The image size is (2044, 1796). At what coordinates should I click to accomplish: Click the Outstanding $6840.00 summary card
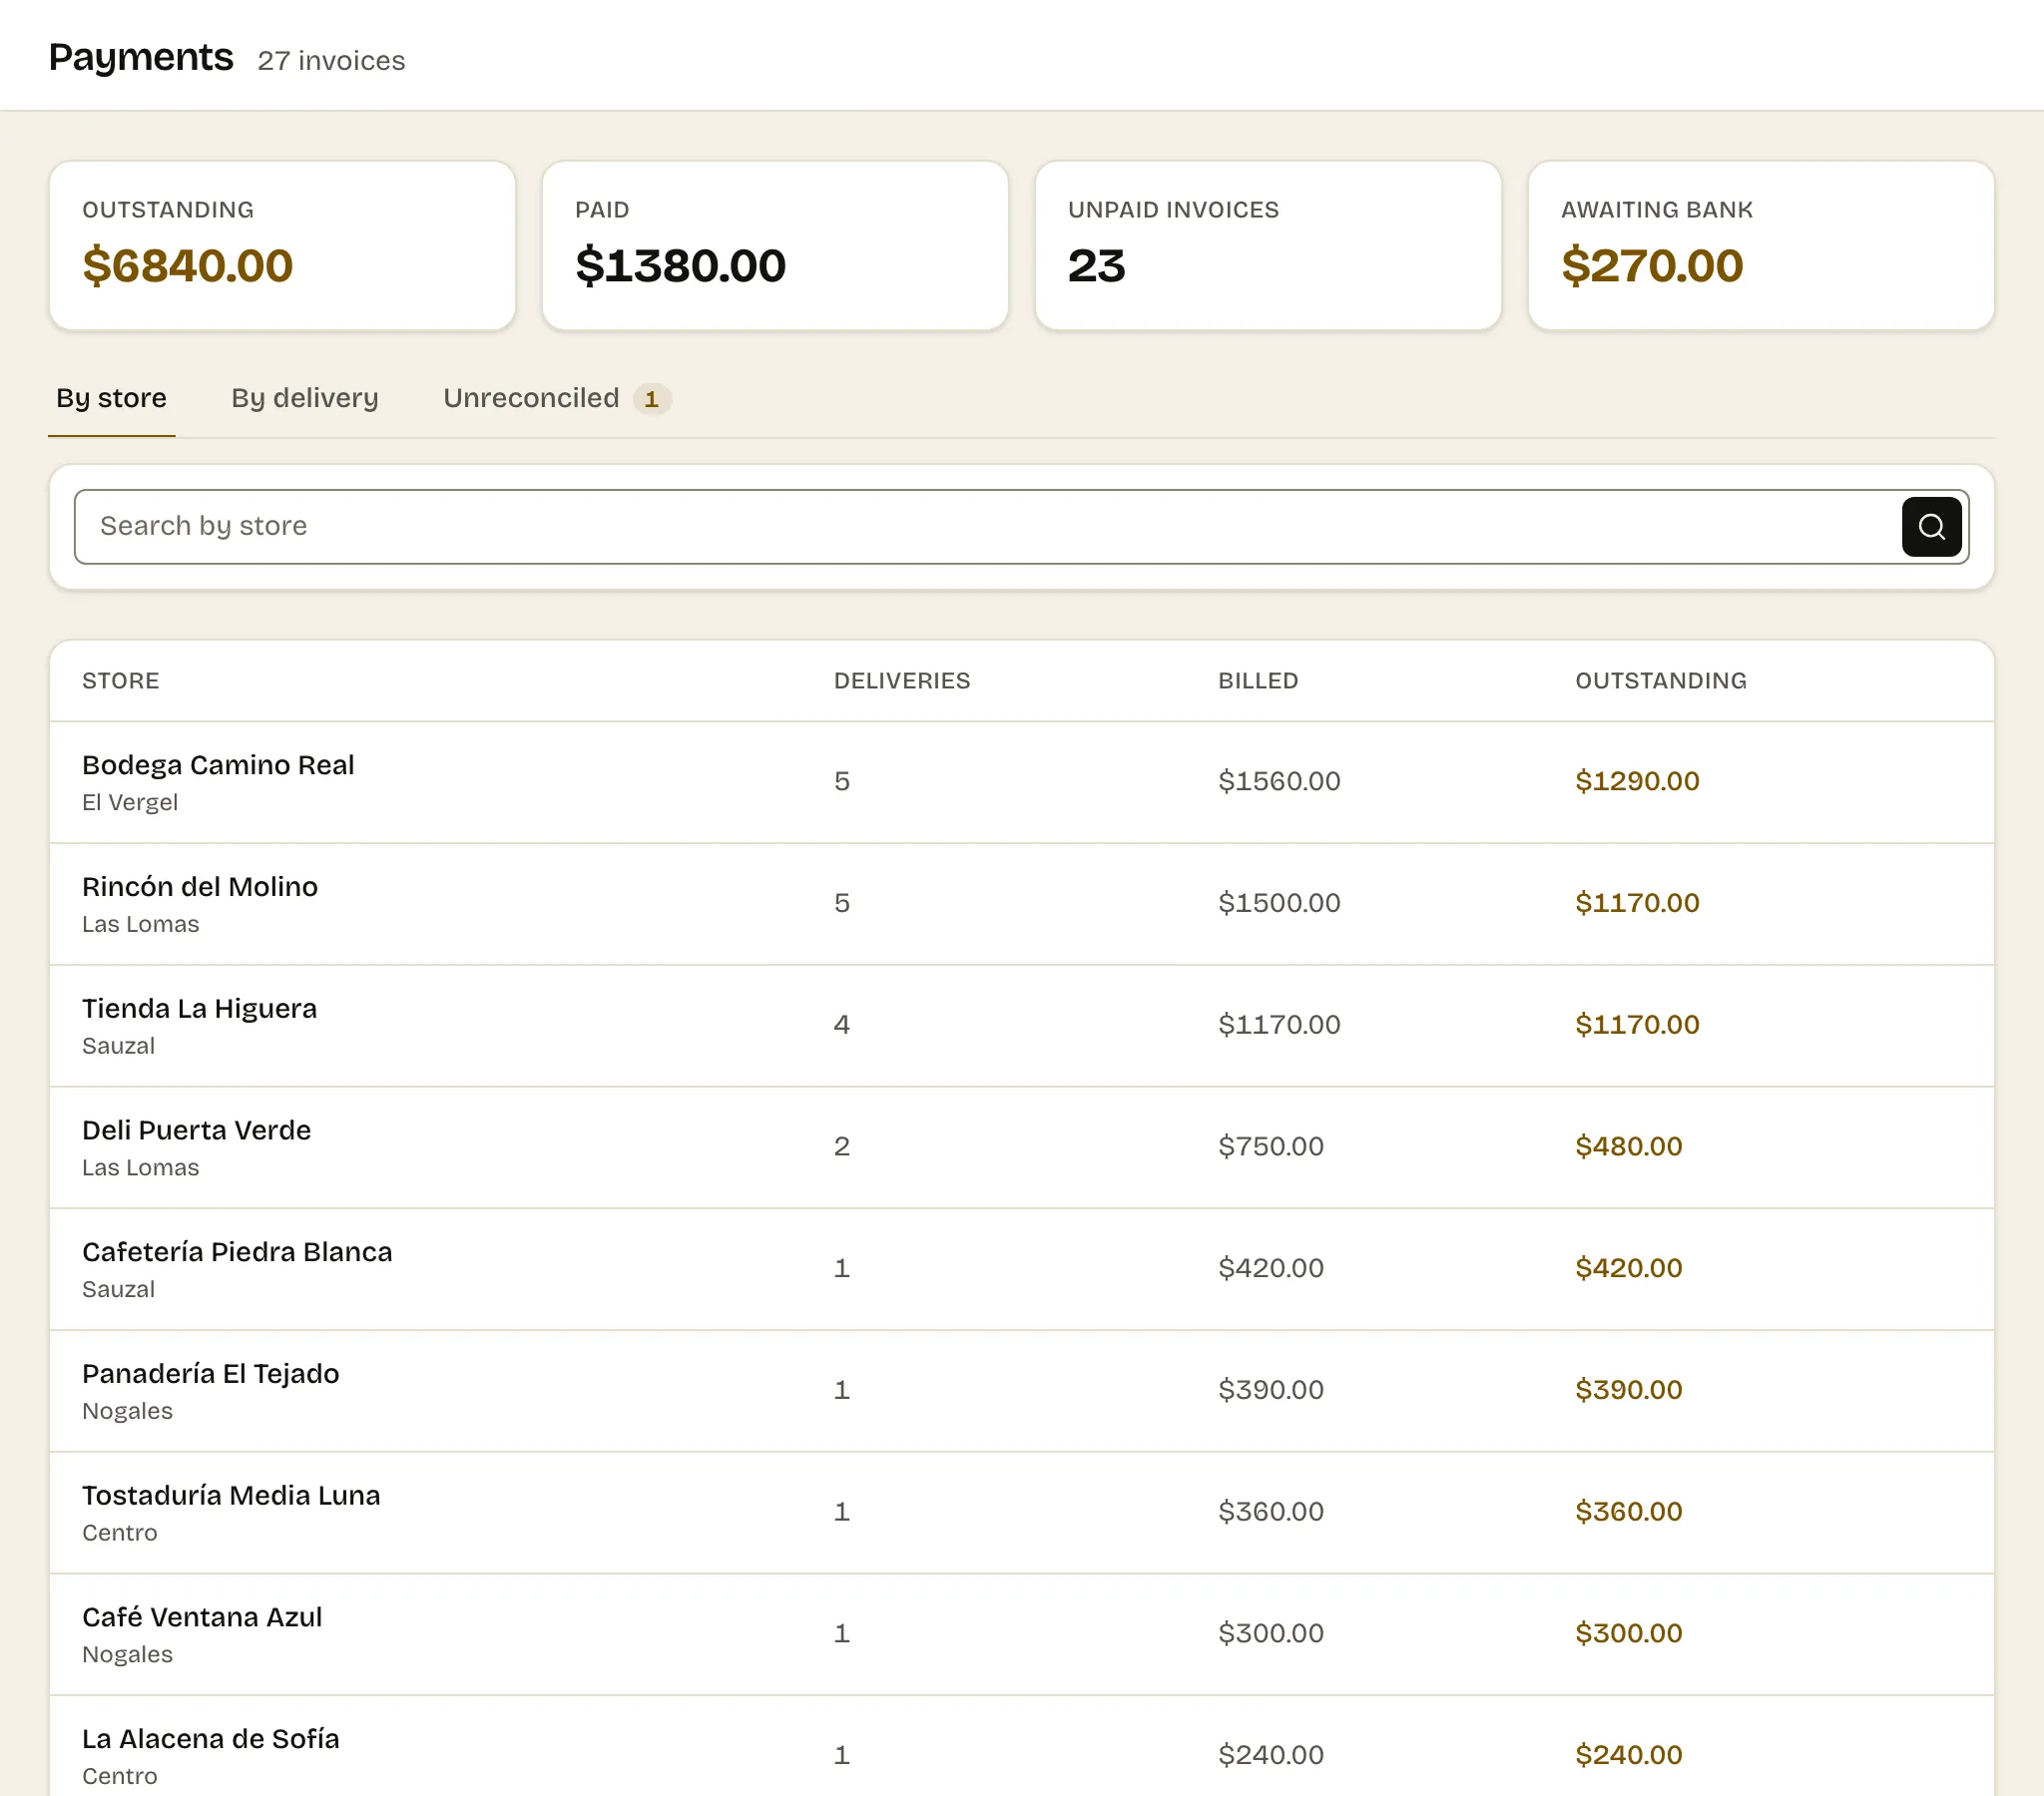pyautogui.click(x=282, y=246)
